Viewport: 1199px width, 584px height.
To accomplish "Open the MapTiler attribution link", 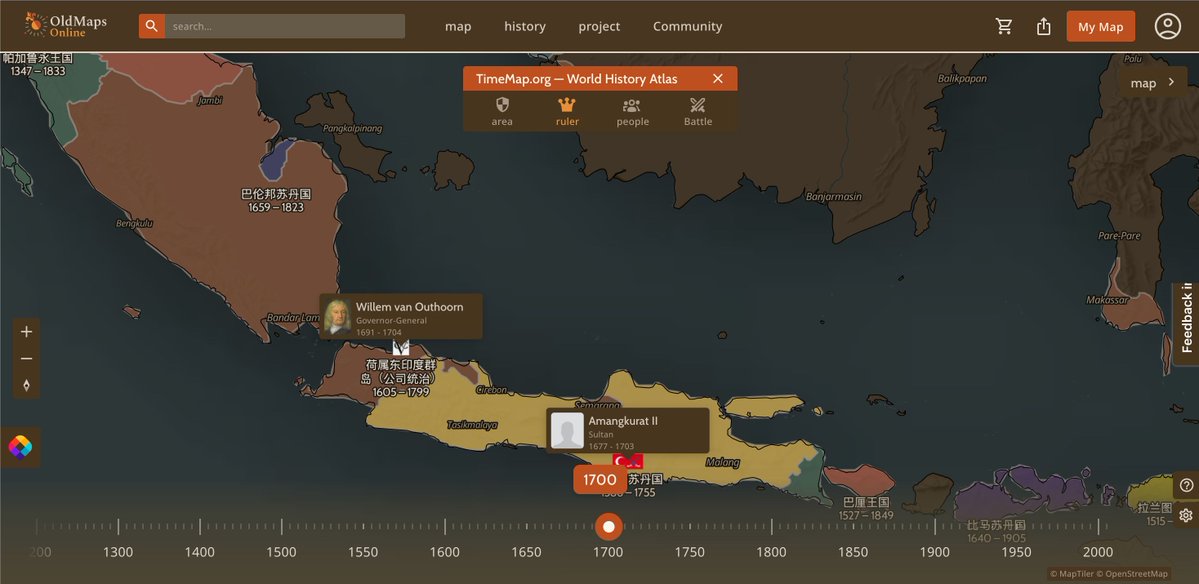I will pos(1072,574).
